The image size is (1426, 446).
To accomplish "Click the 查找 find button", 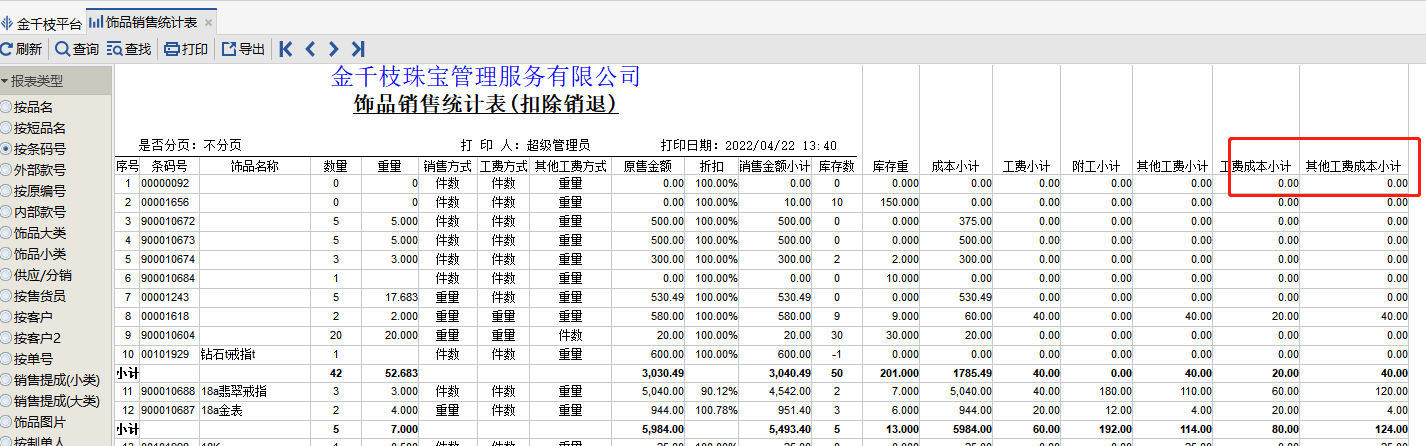I will (x=129, y=49).
